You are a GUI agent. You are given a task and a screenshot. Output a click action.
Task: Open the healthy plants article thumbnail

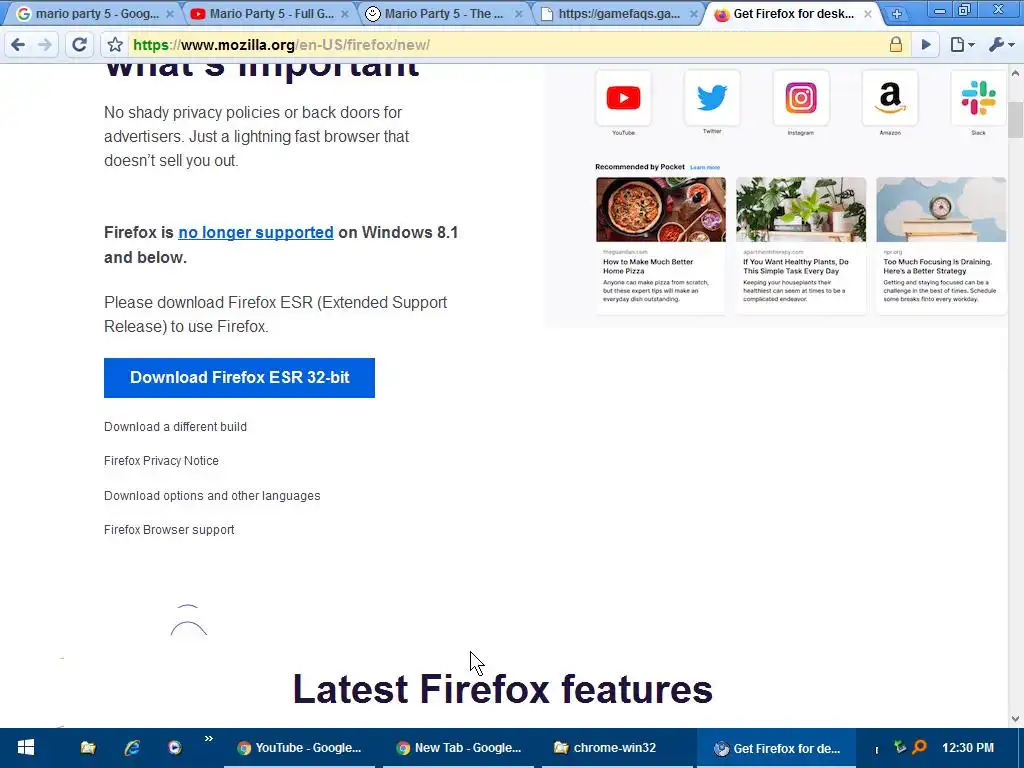point(801,210)
